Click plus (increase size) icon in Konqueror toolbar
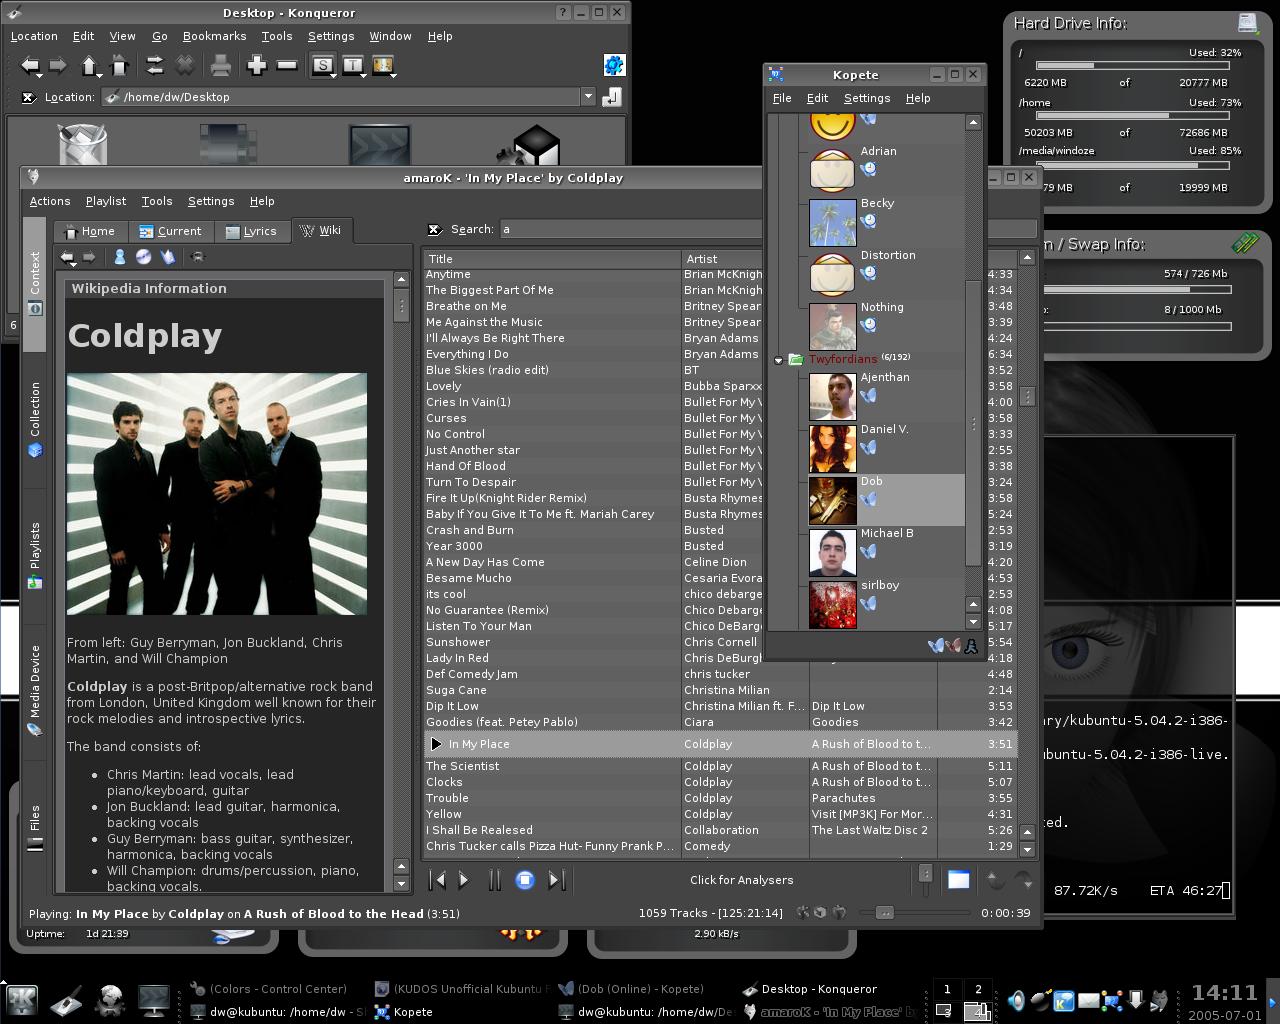The width and height of the screenshot is (1280, 1024). 257,66
